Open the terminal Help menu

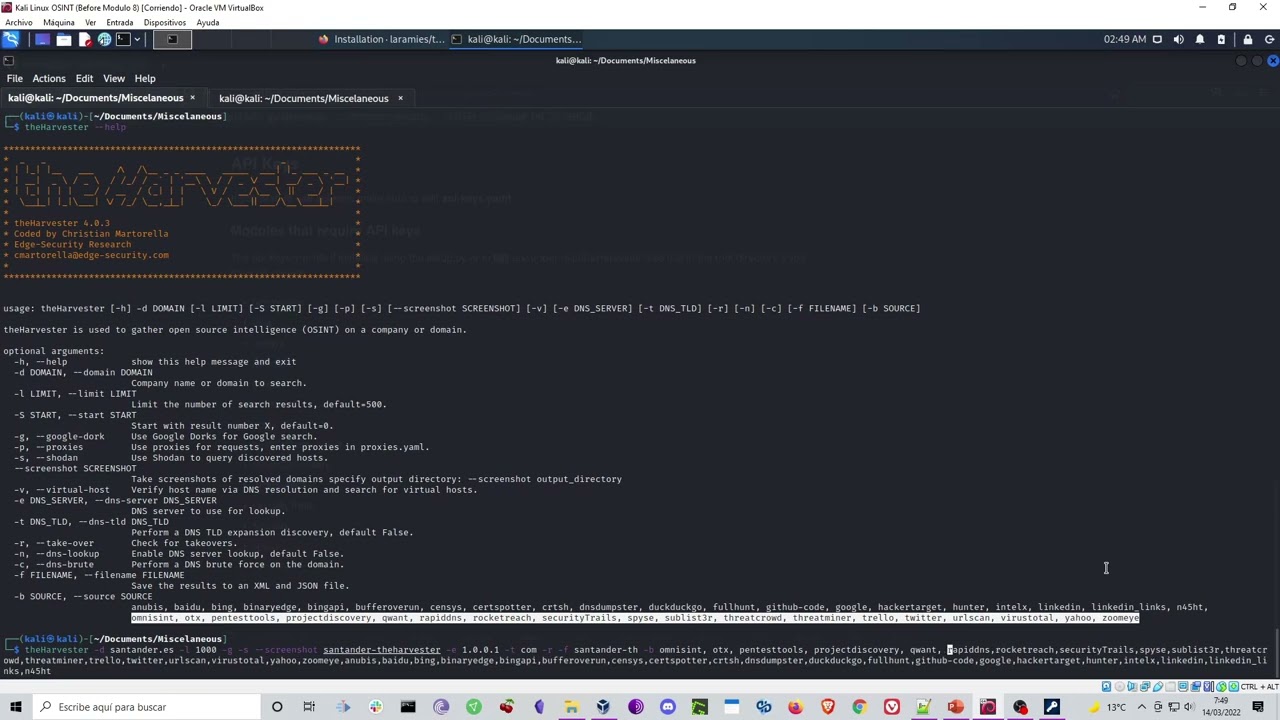[x=145, y=78]
